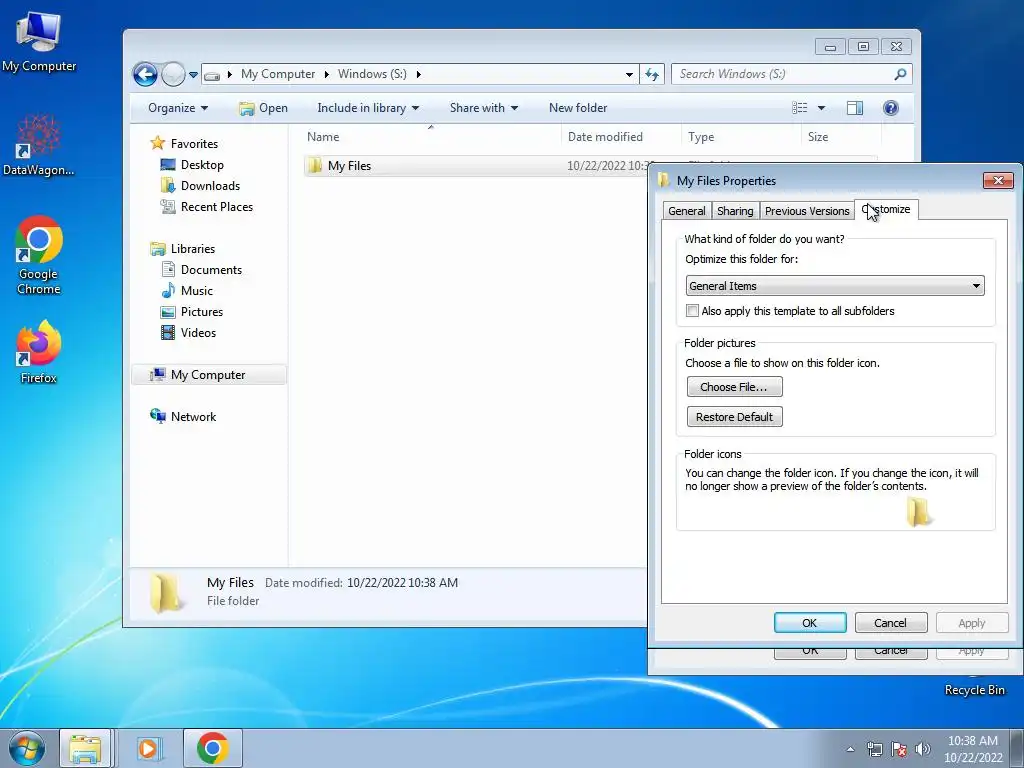Click Cancel in My Files Properties

[x=891, y=623]
